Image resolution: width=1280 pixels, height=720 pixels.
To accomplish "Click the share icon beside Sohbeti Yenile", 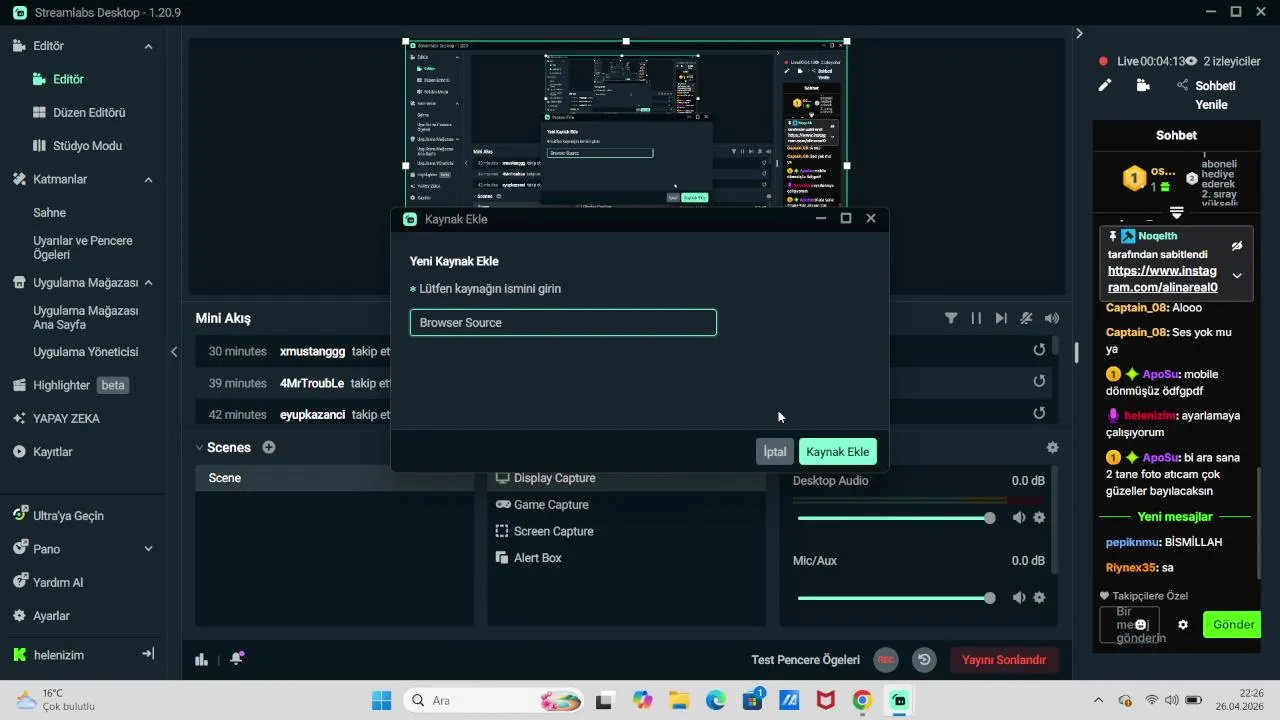I will click(x=1182, y=86).
